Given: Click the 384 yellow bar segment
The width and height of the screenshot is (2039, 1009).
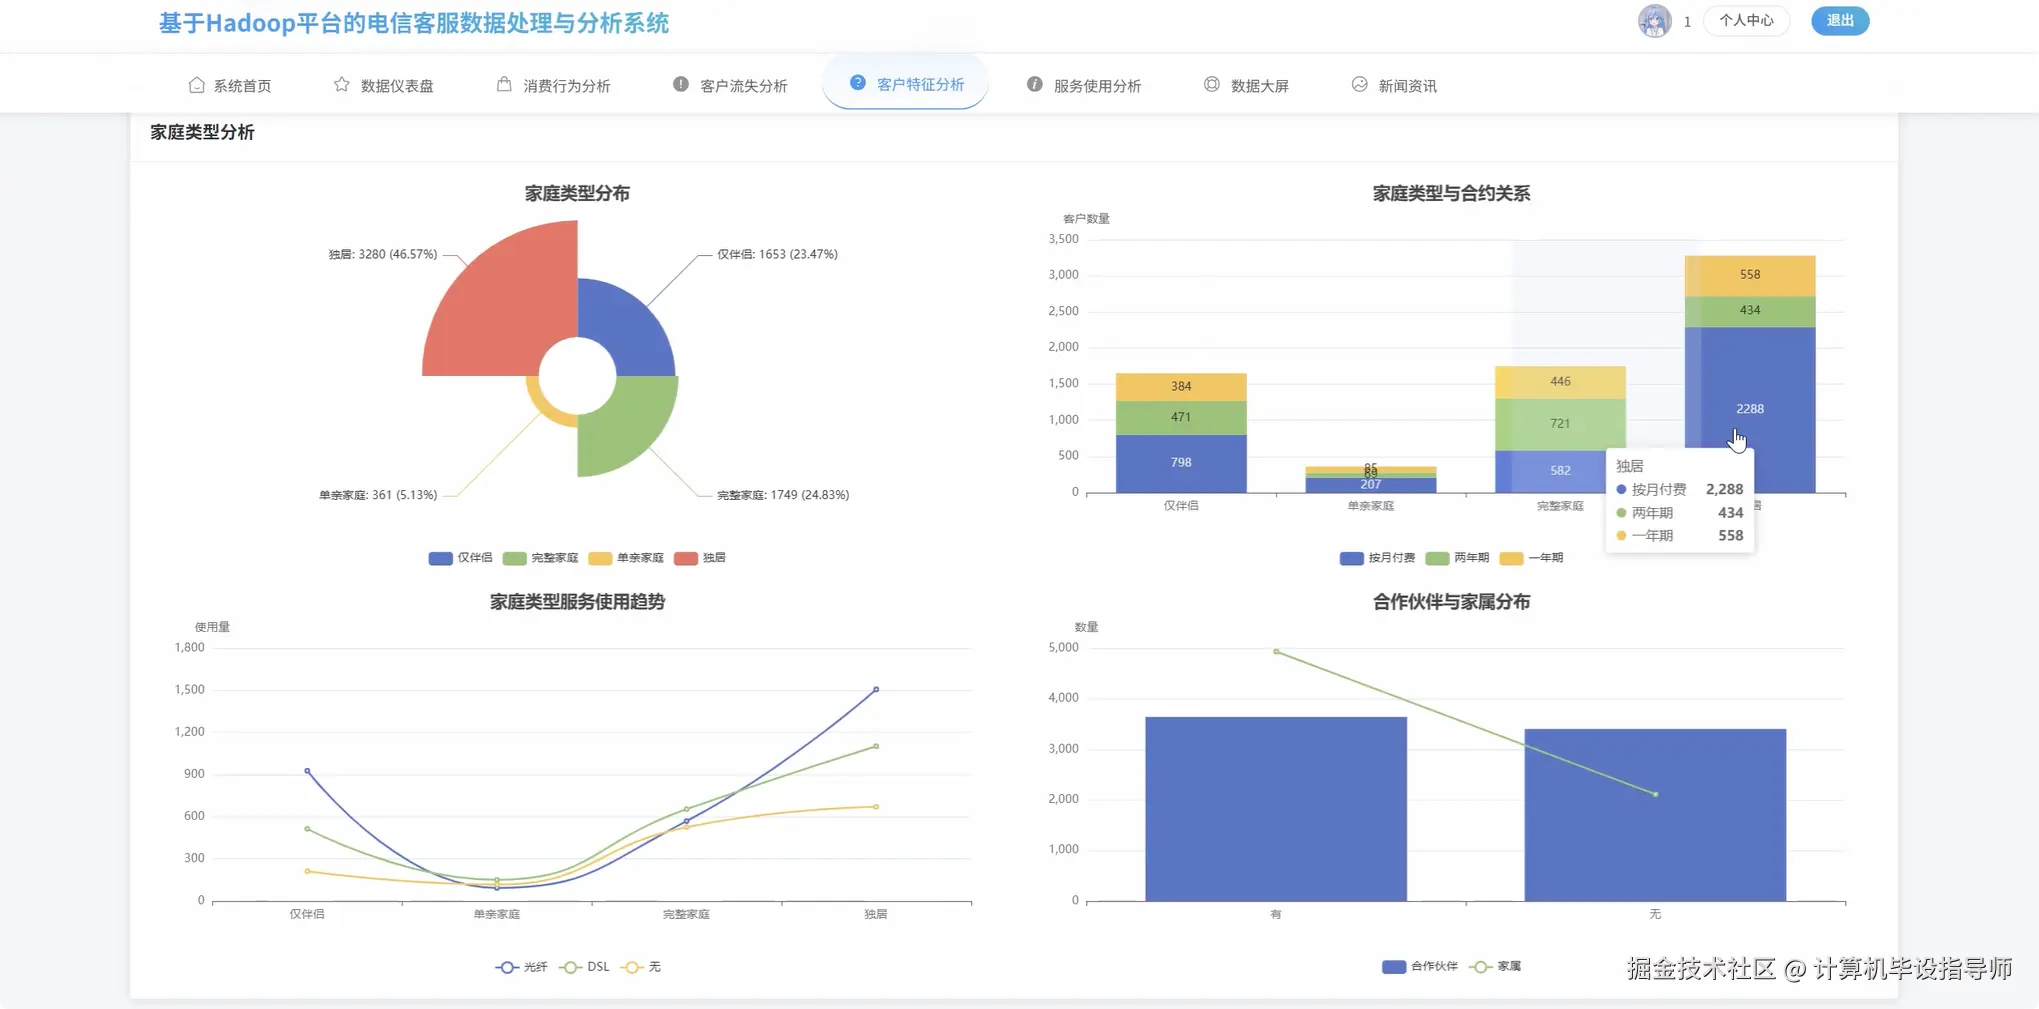Looking at the screenshot, I should (1181, 387).
